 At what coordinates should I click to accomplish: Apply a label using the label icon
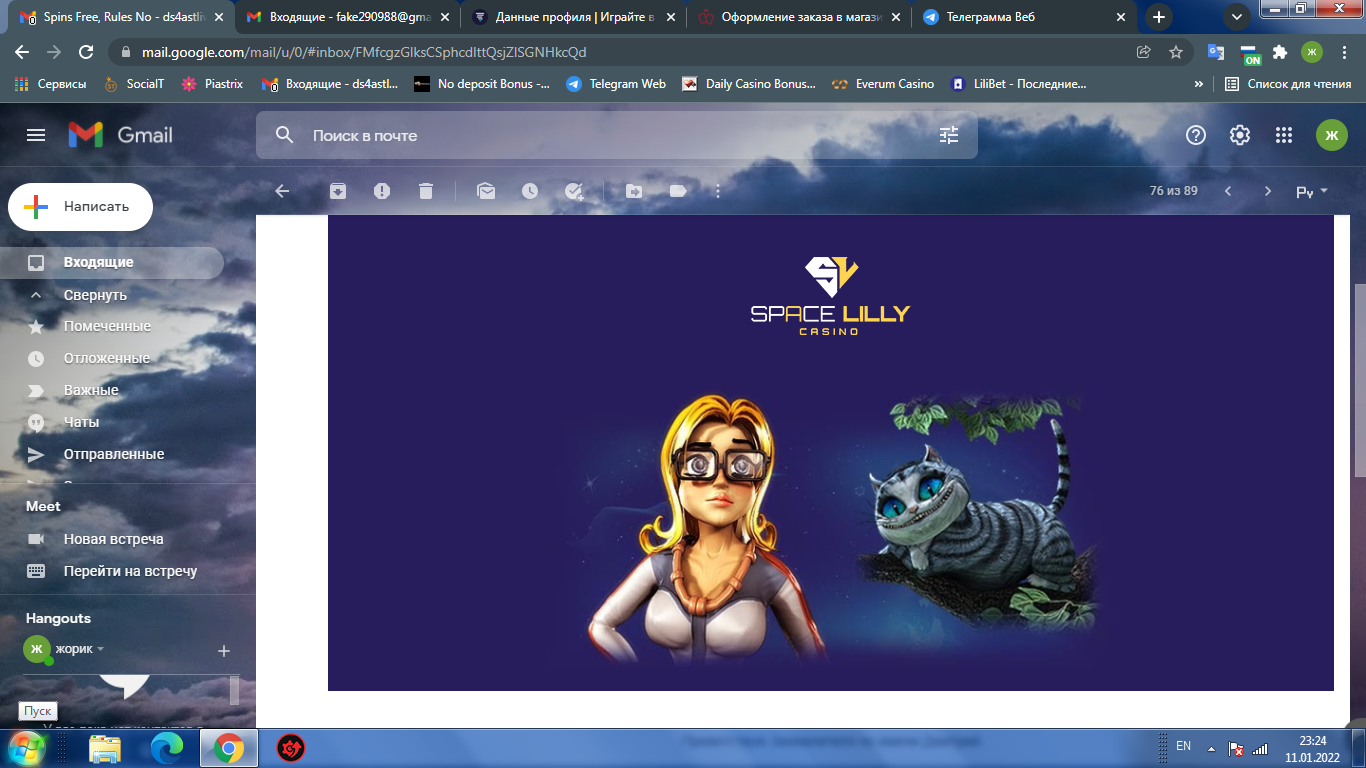[678, 191]
